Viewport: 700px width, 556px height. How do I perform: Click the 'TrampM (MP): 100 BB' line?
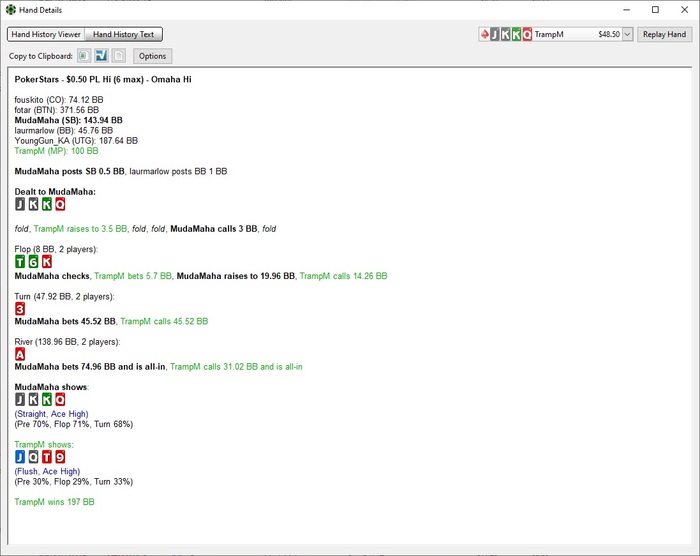pos(56,151)
